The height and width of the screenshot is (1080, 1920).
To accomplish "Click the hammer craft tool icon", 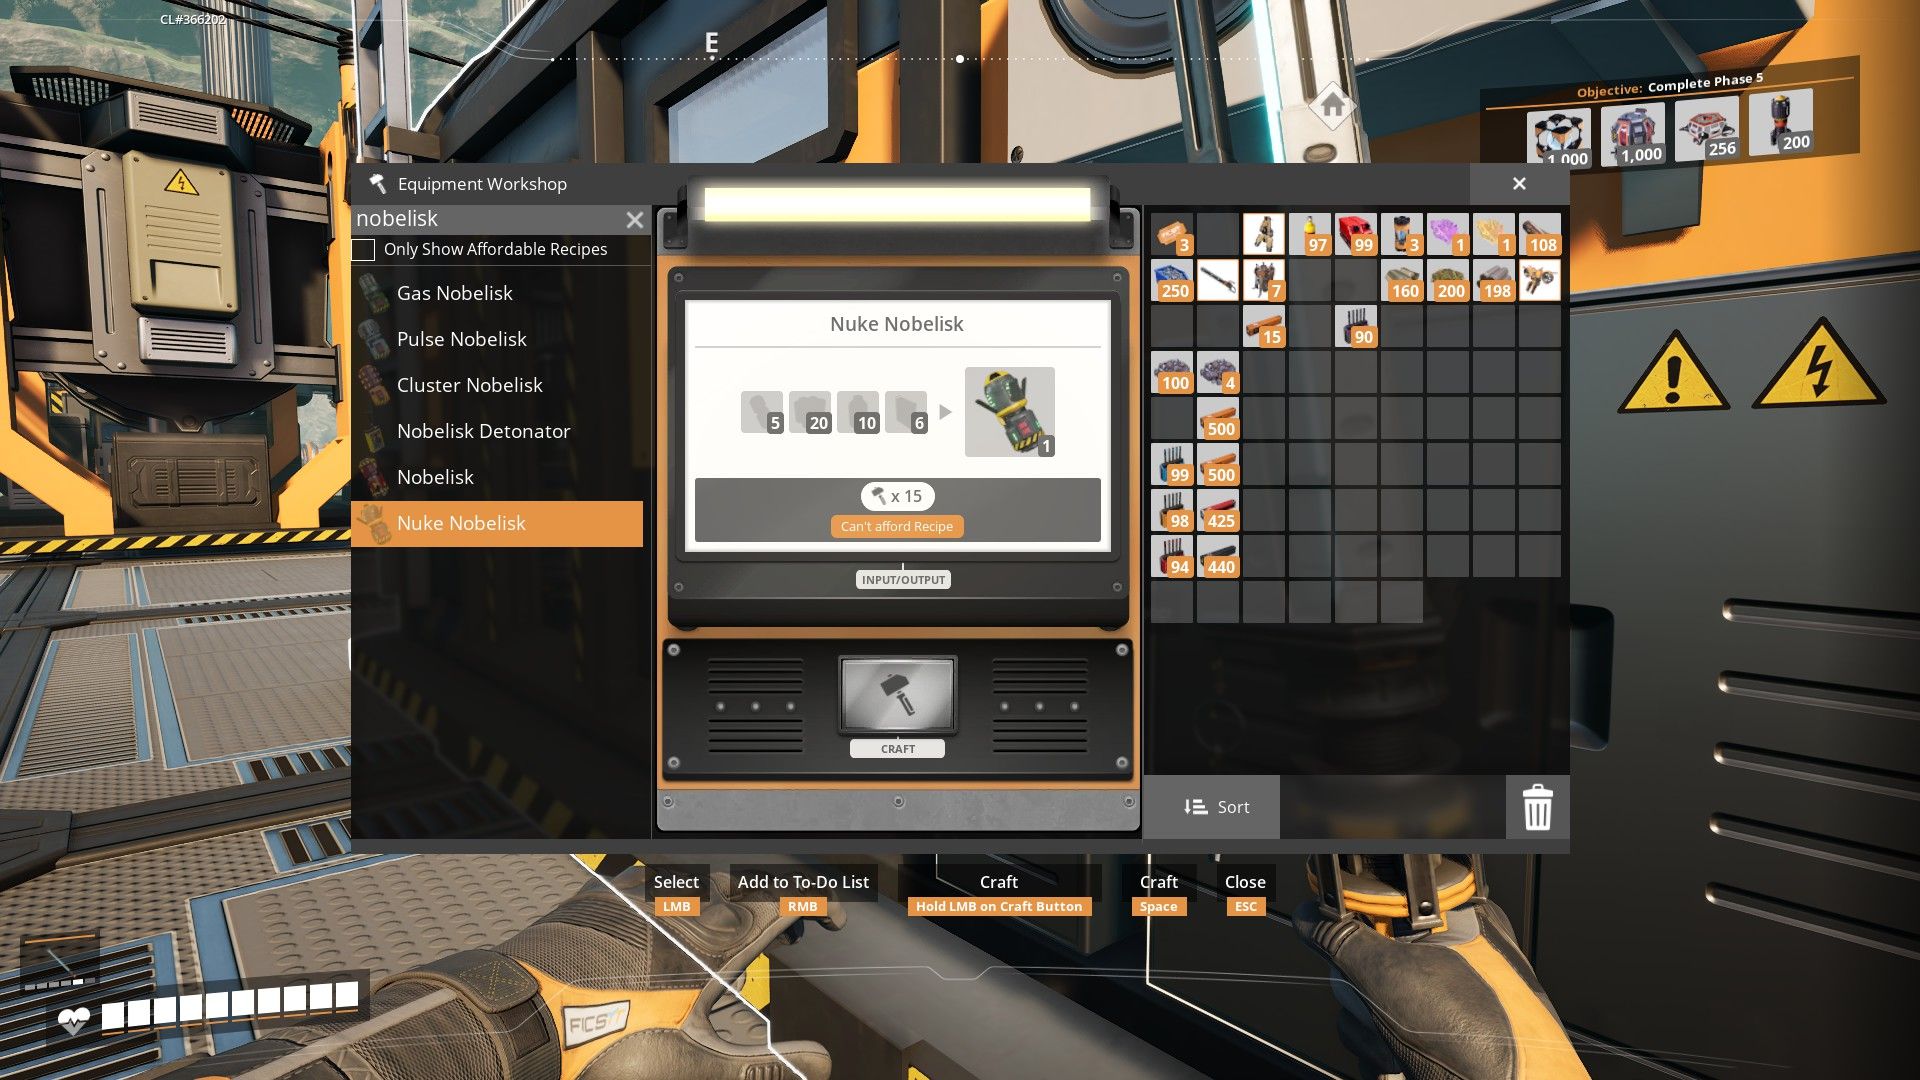I will 898,694.
